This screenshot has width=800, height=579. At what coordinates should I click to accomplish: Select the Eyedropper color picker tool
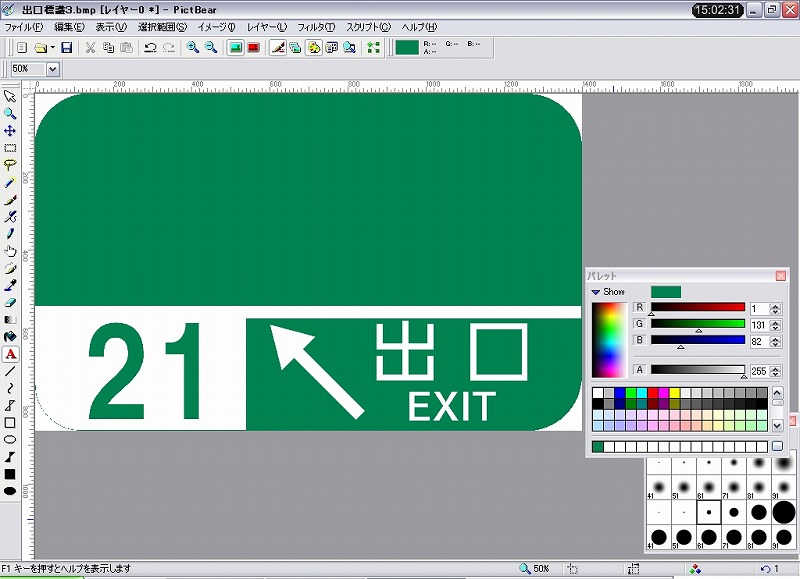(x=10, y=285)
